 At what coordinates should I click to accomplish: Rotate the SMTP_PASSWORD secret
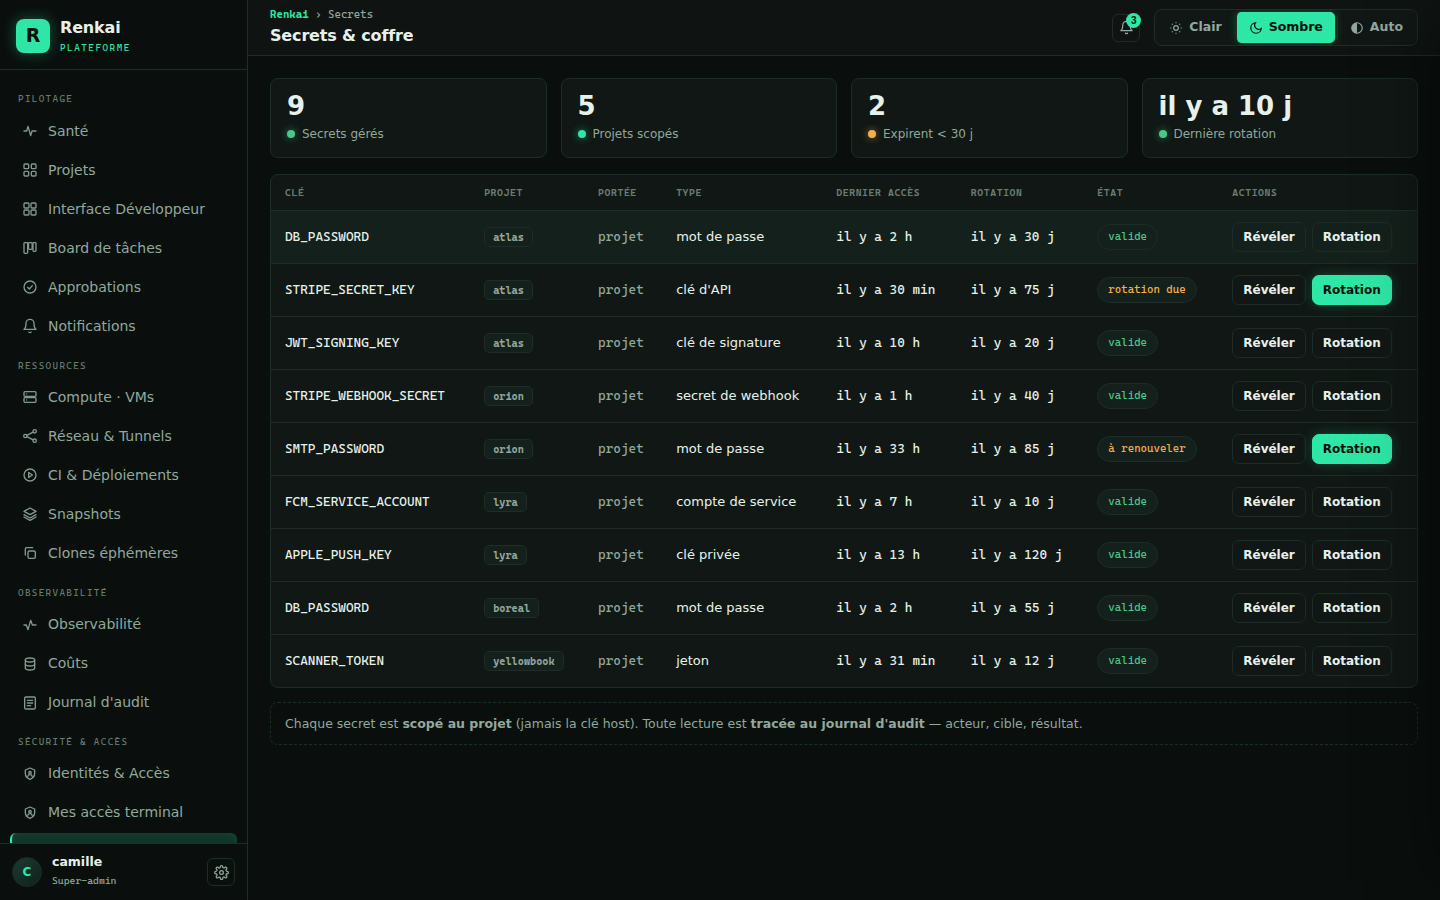click(1351, 449)
